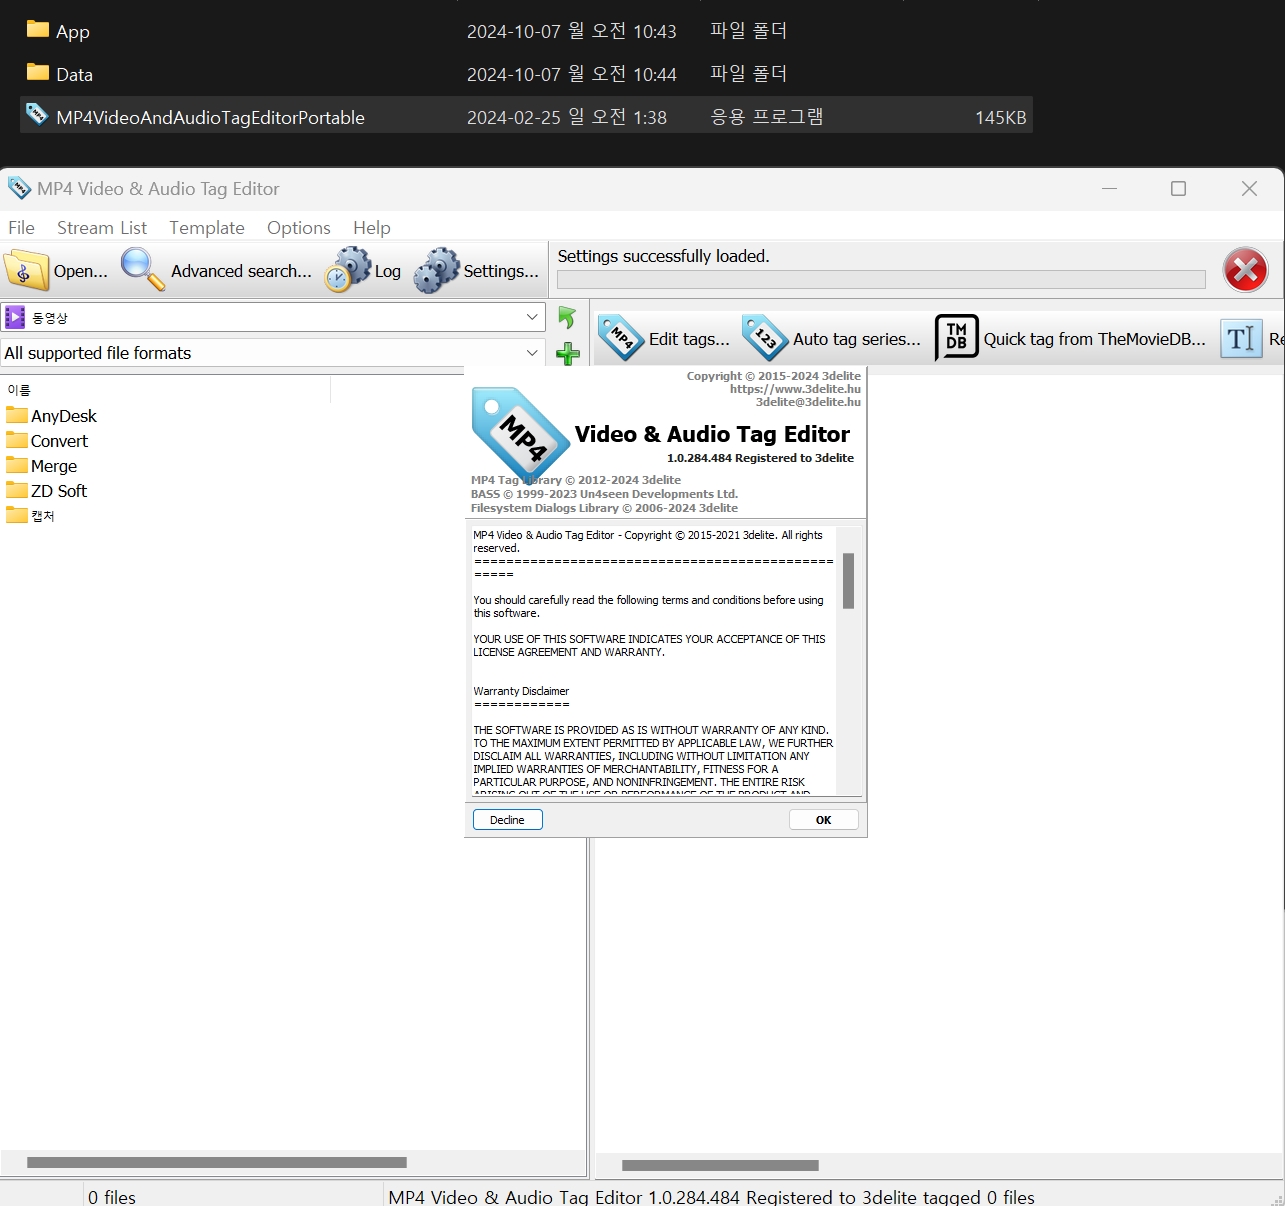Expand All supported file formats dropdown

pyautogui.click(x=532, y=352)
